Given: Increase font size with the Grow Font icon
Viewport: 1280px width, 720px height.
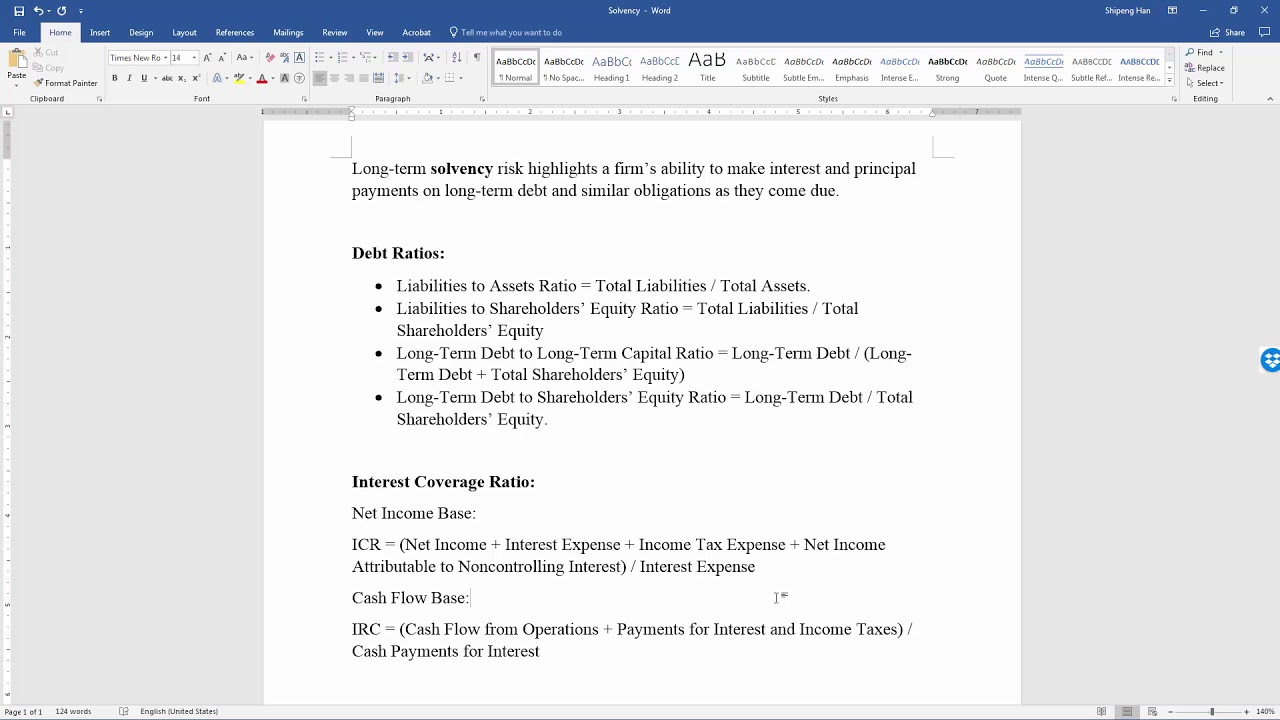Looking at the screenshot, I should tap(207, 57).
